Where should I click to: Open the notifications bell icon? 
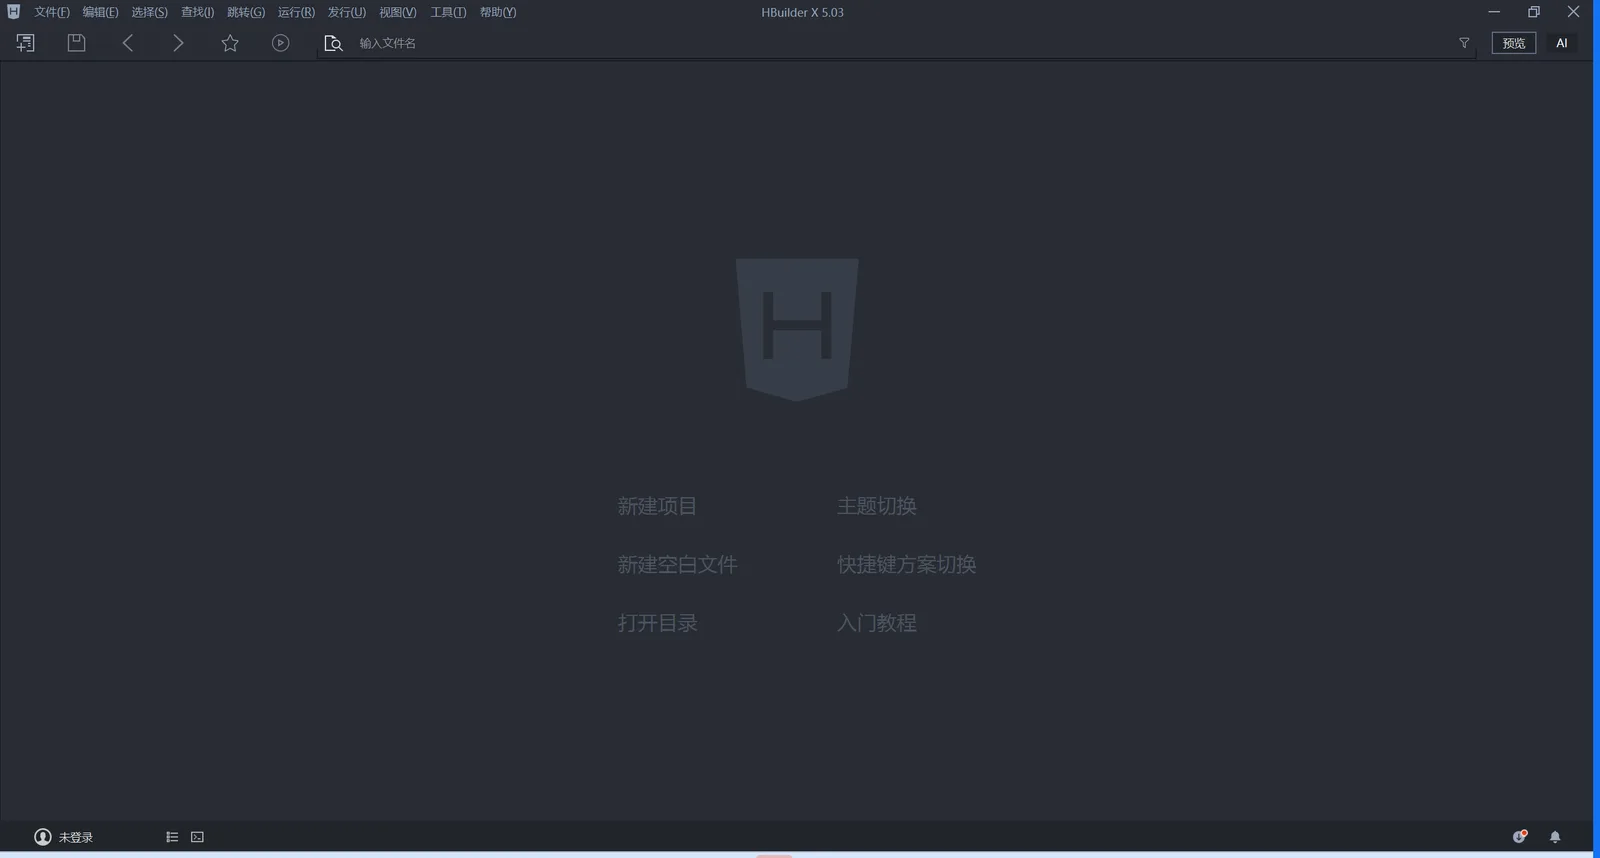pyautogui.click(x=1555, y=837)
